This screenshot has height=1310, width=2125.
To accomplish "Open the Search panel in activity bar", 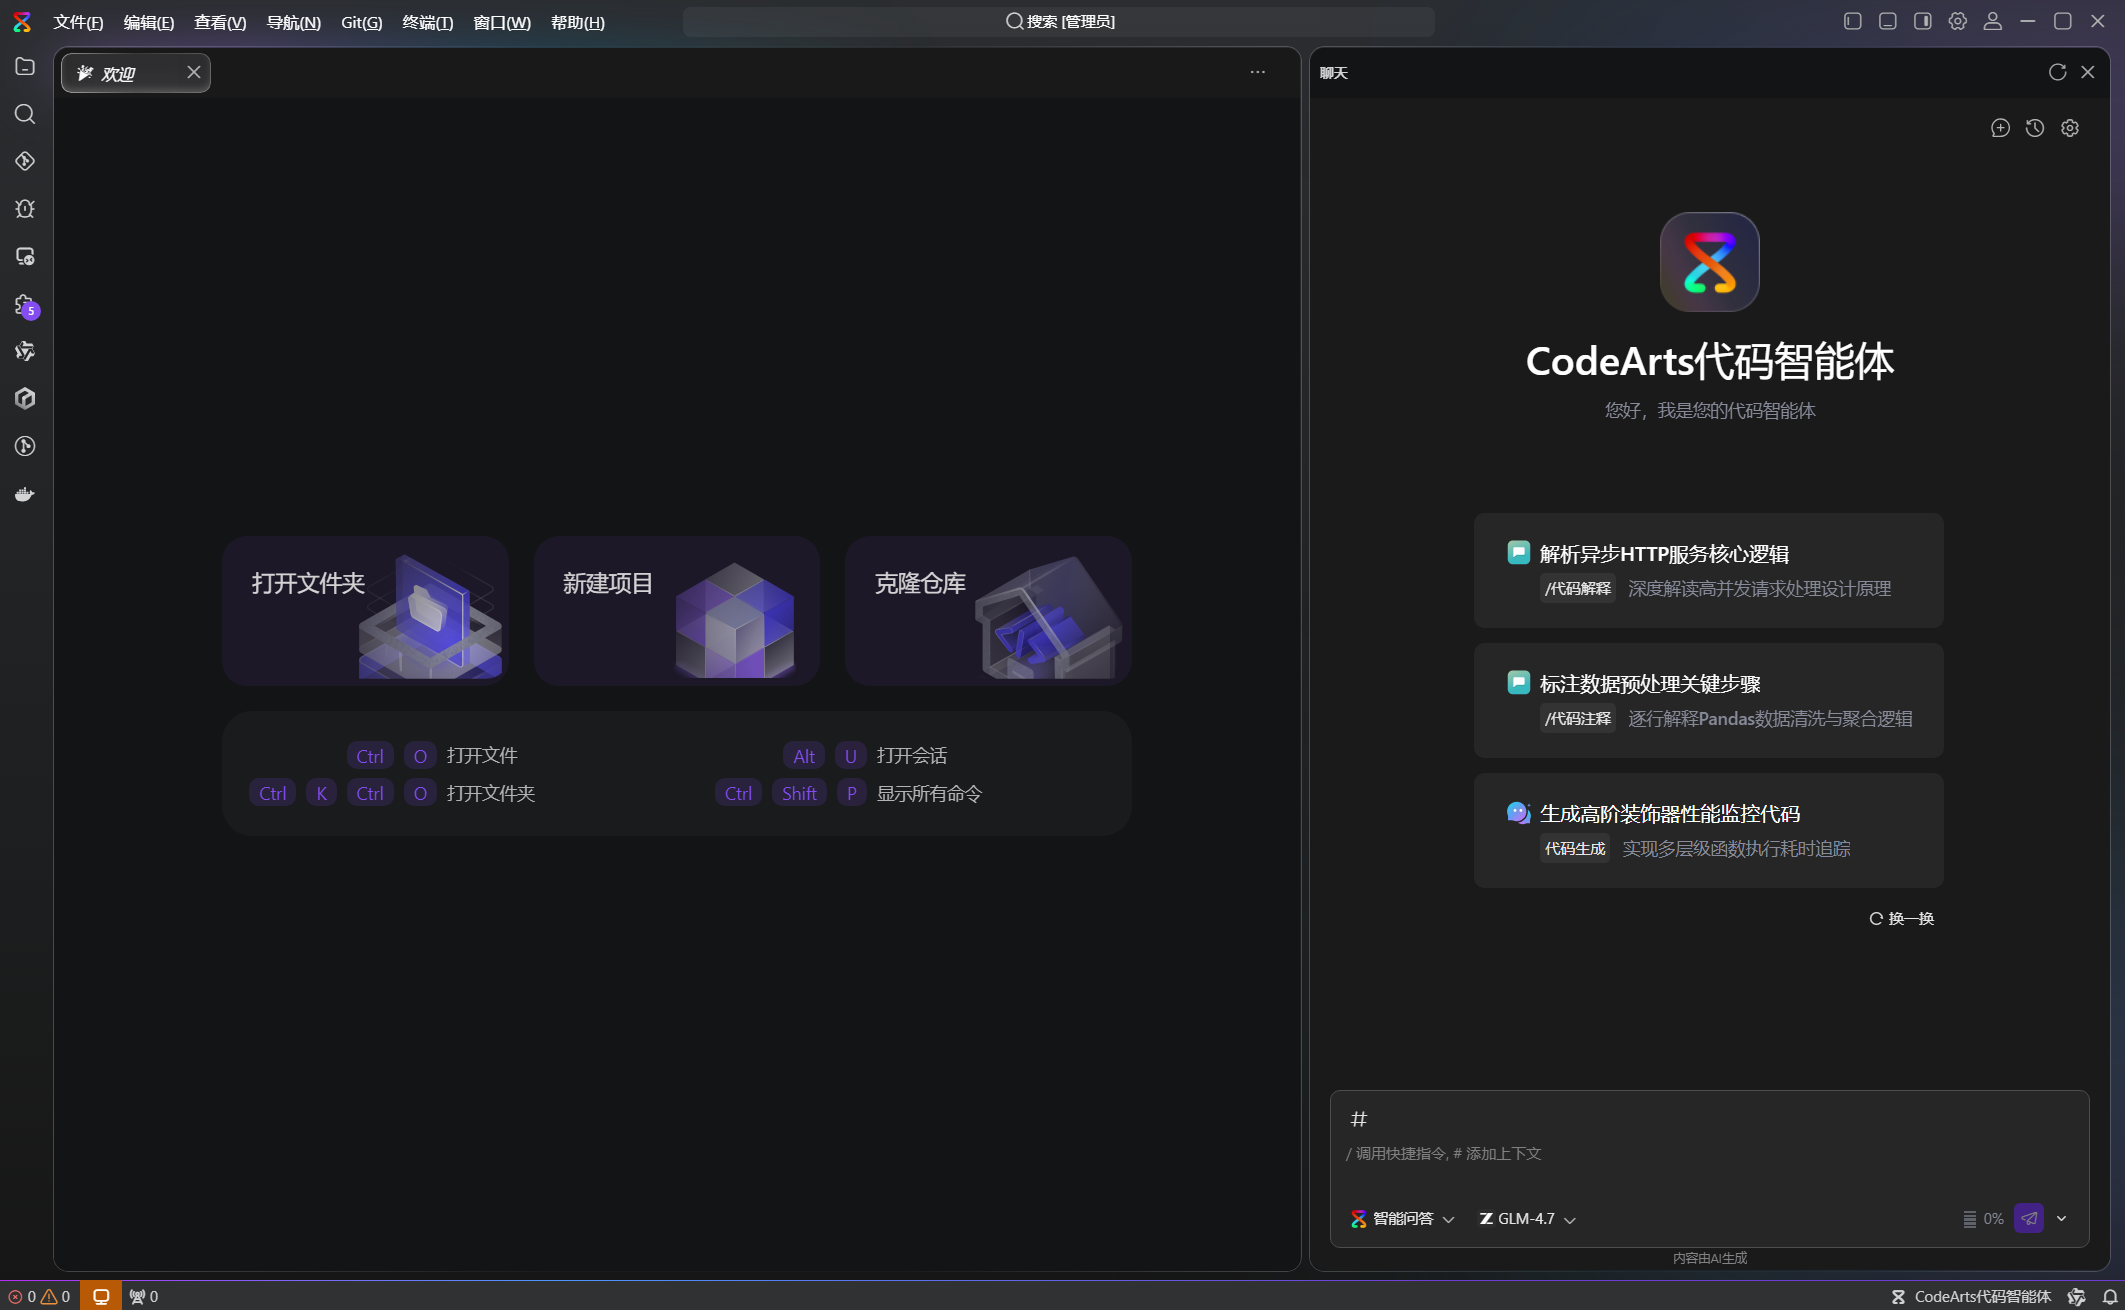I will (x=25, y=114).
